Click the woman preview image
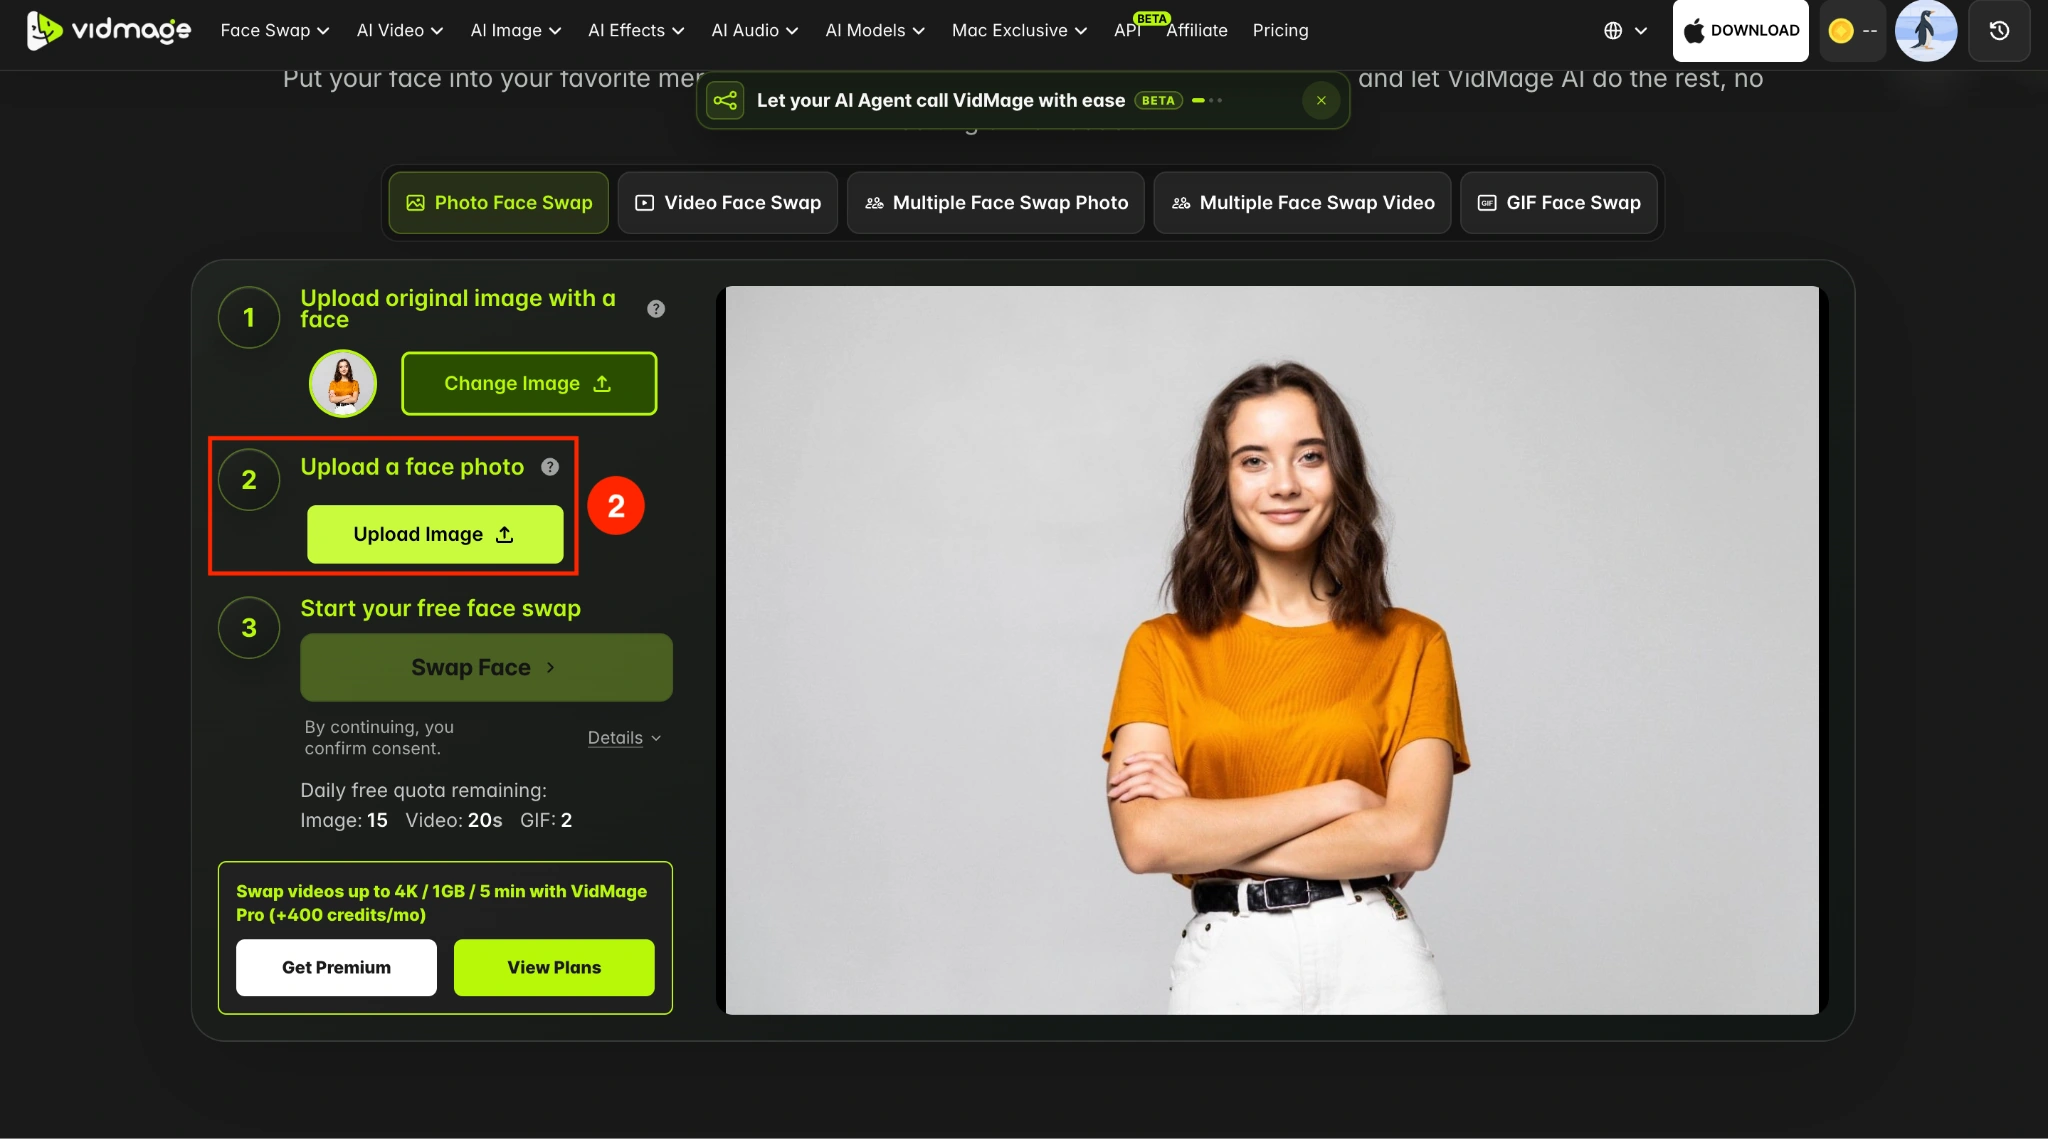 click(1272, 650)
